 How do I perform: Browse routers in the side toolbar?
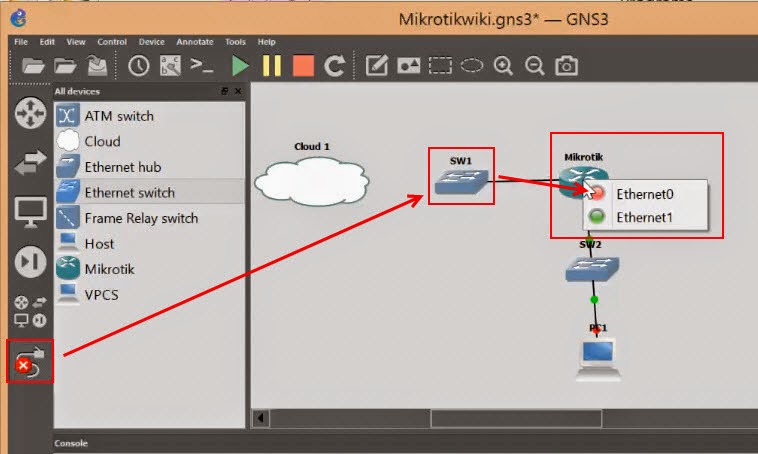[x=30, y=113]
